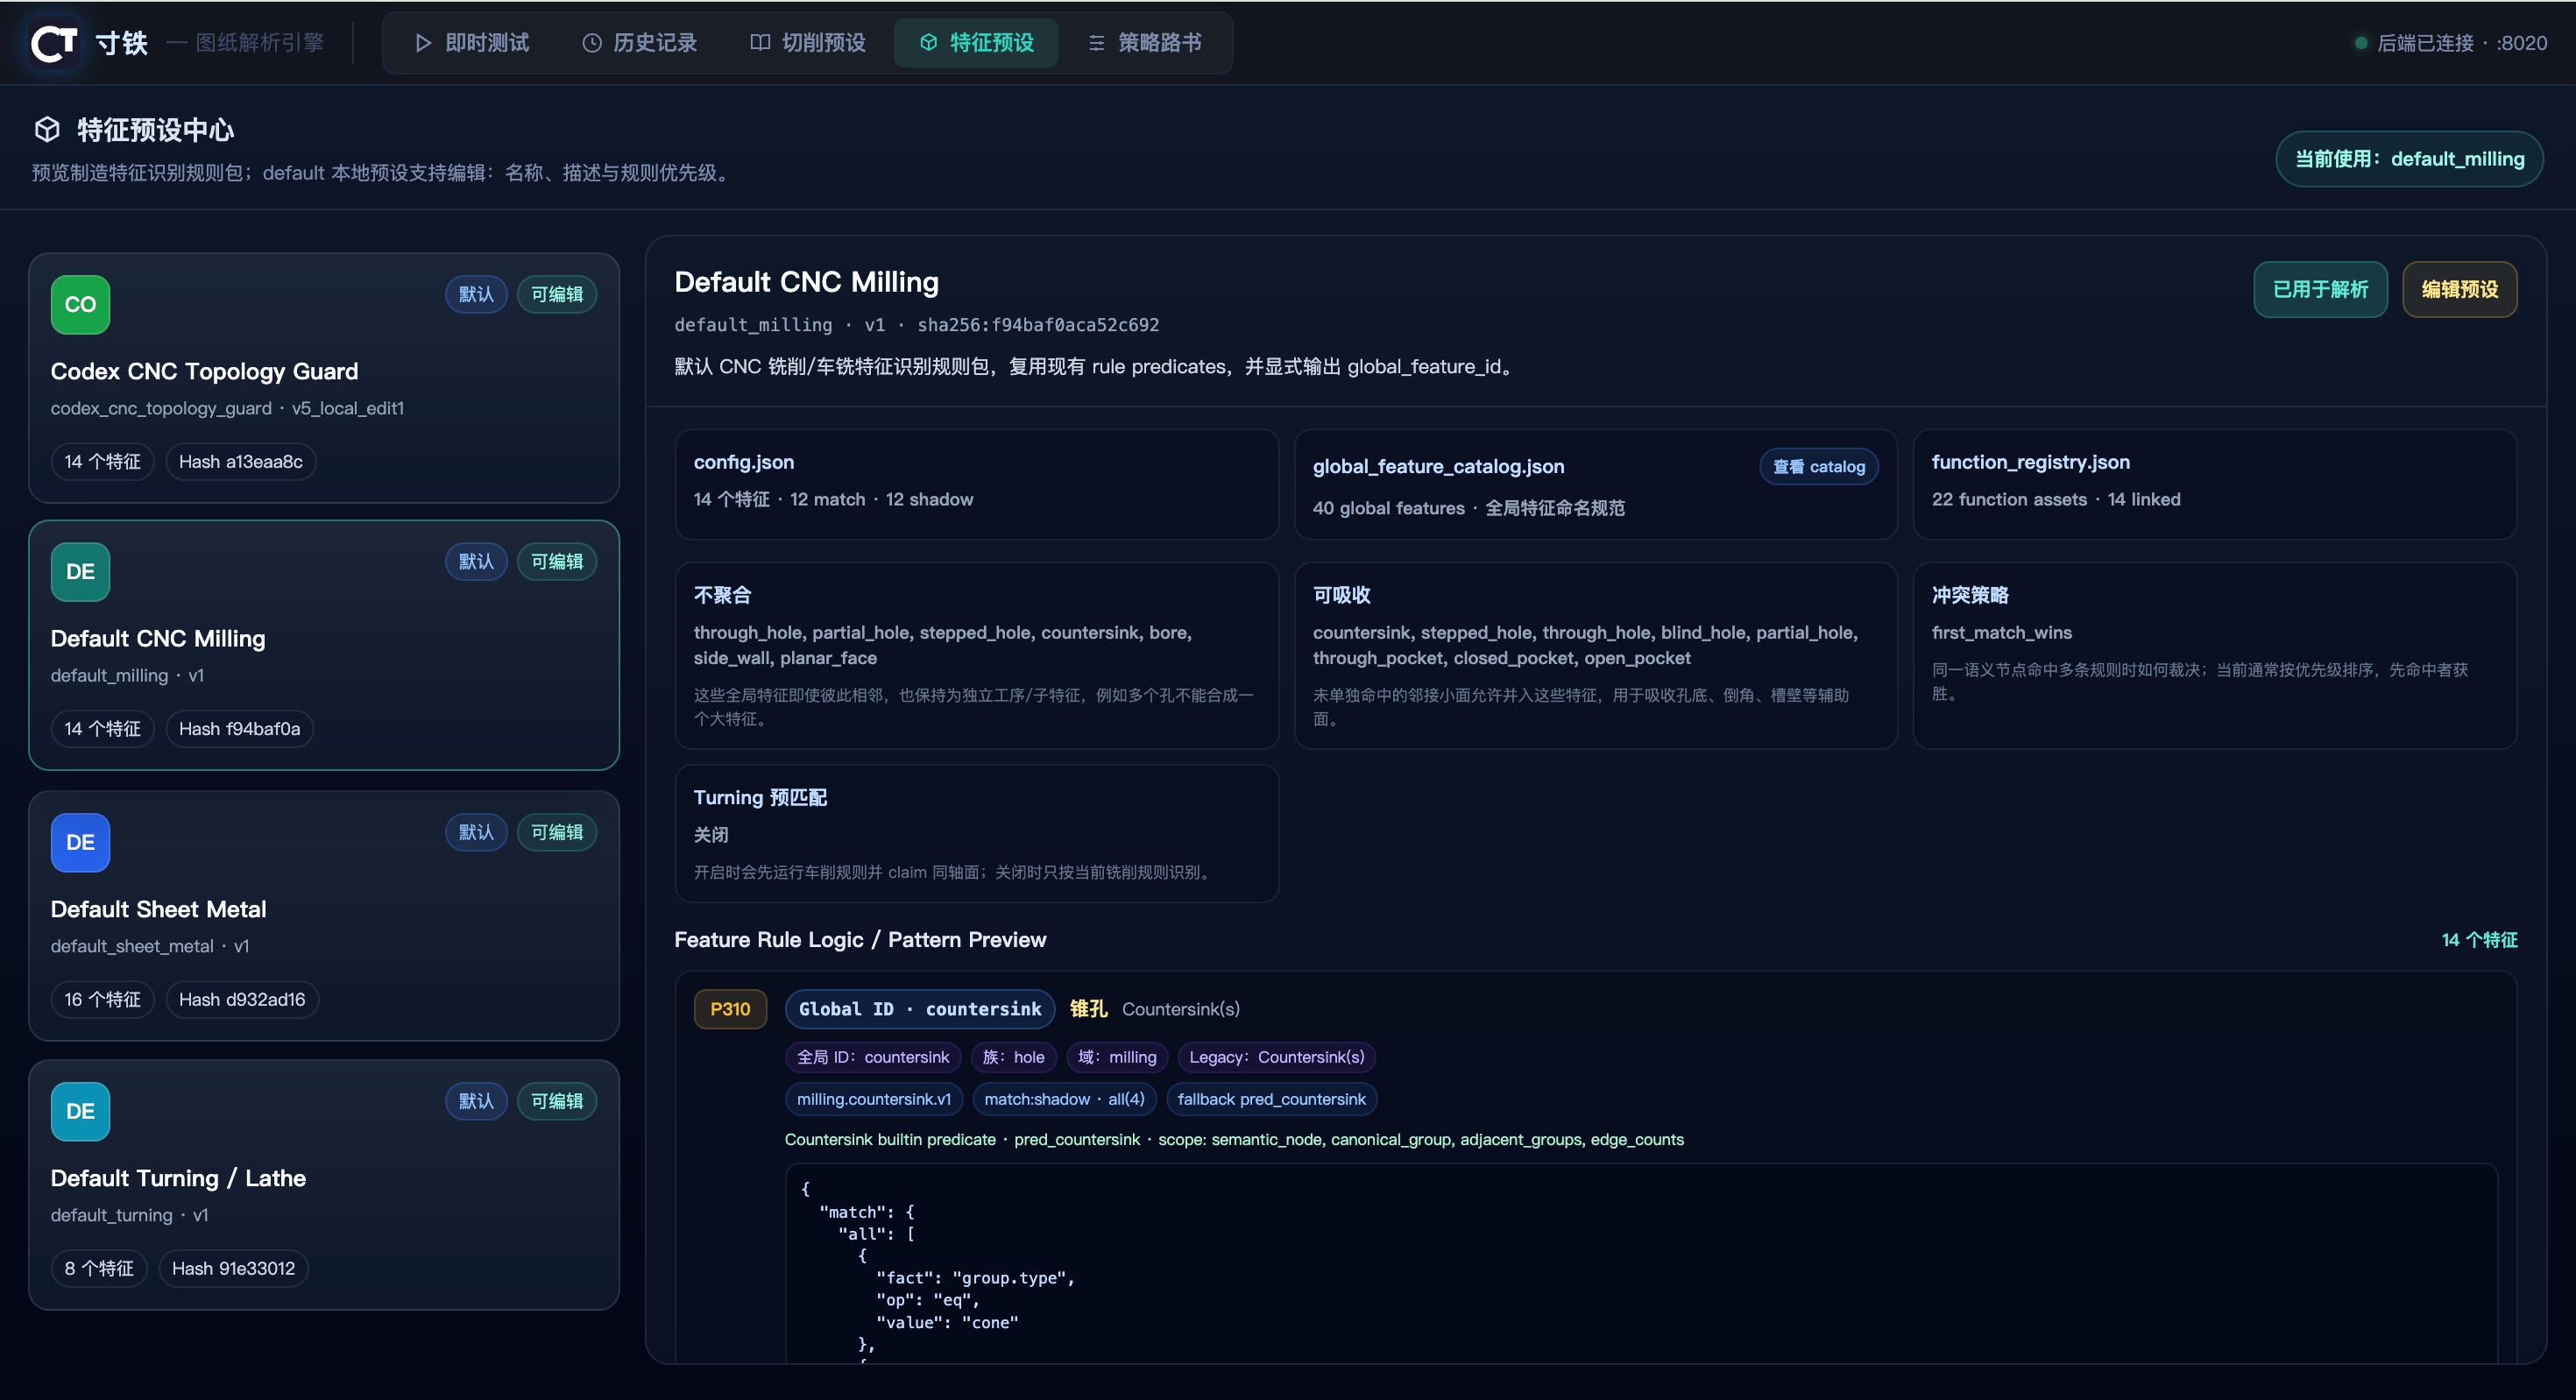Click the DE avatar of Default CNC Milling card
The image size is (2576, 1400).
pos(80,572)
